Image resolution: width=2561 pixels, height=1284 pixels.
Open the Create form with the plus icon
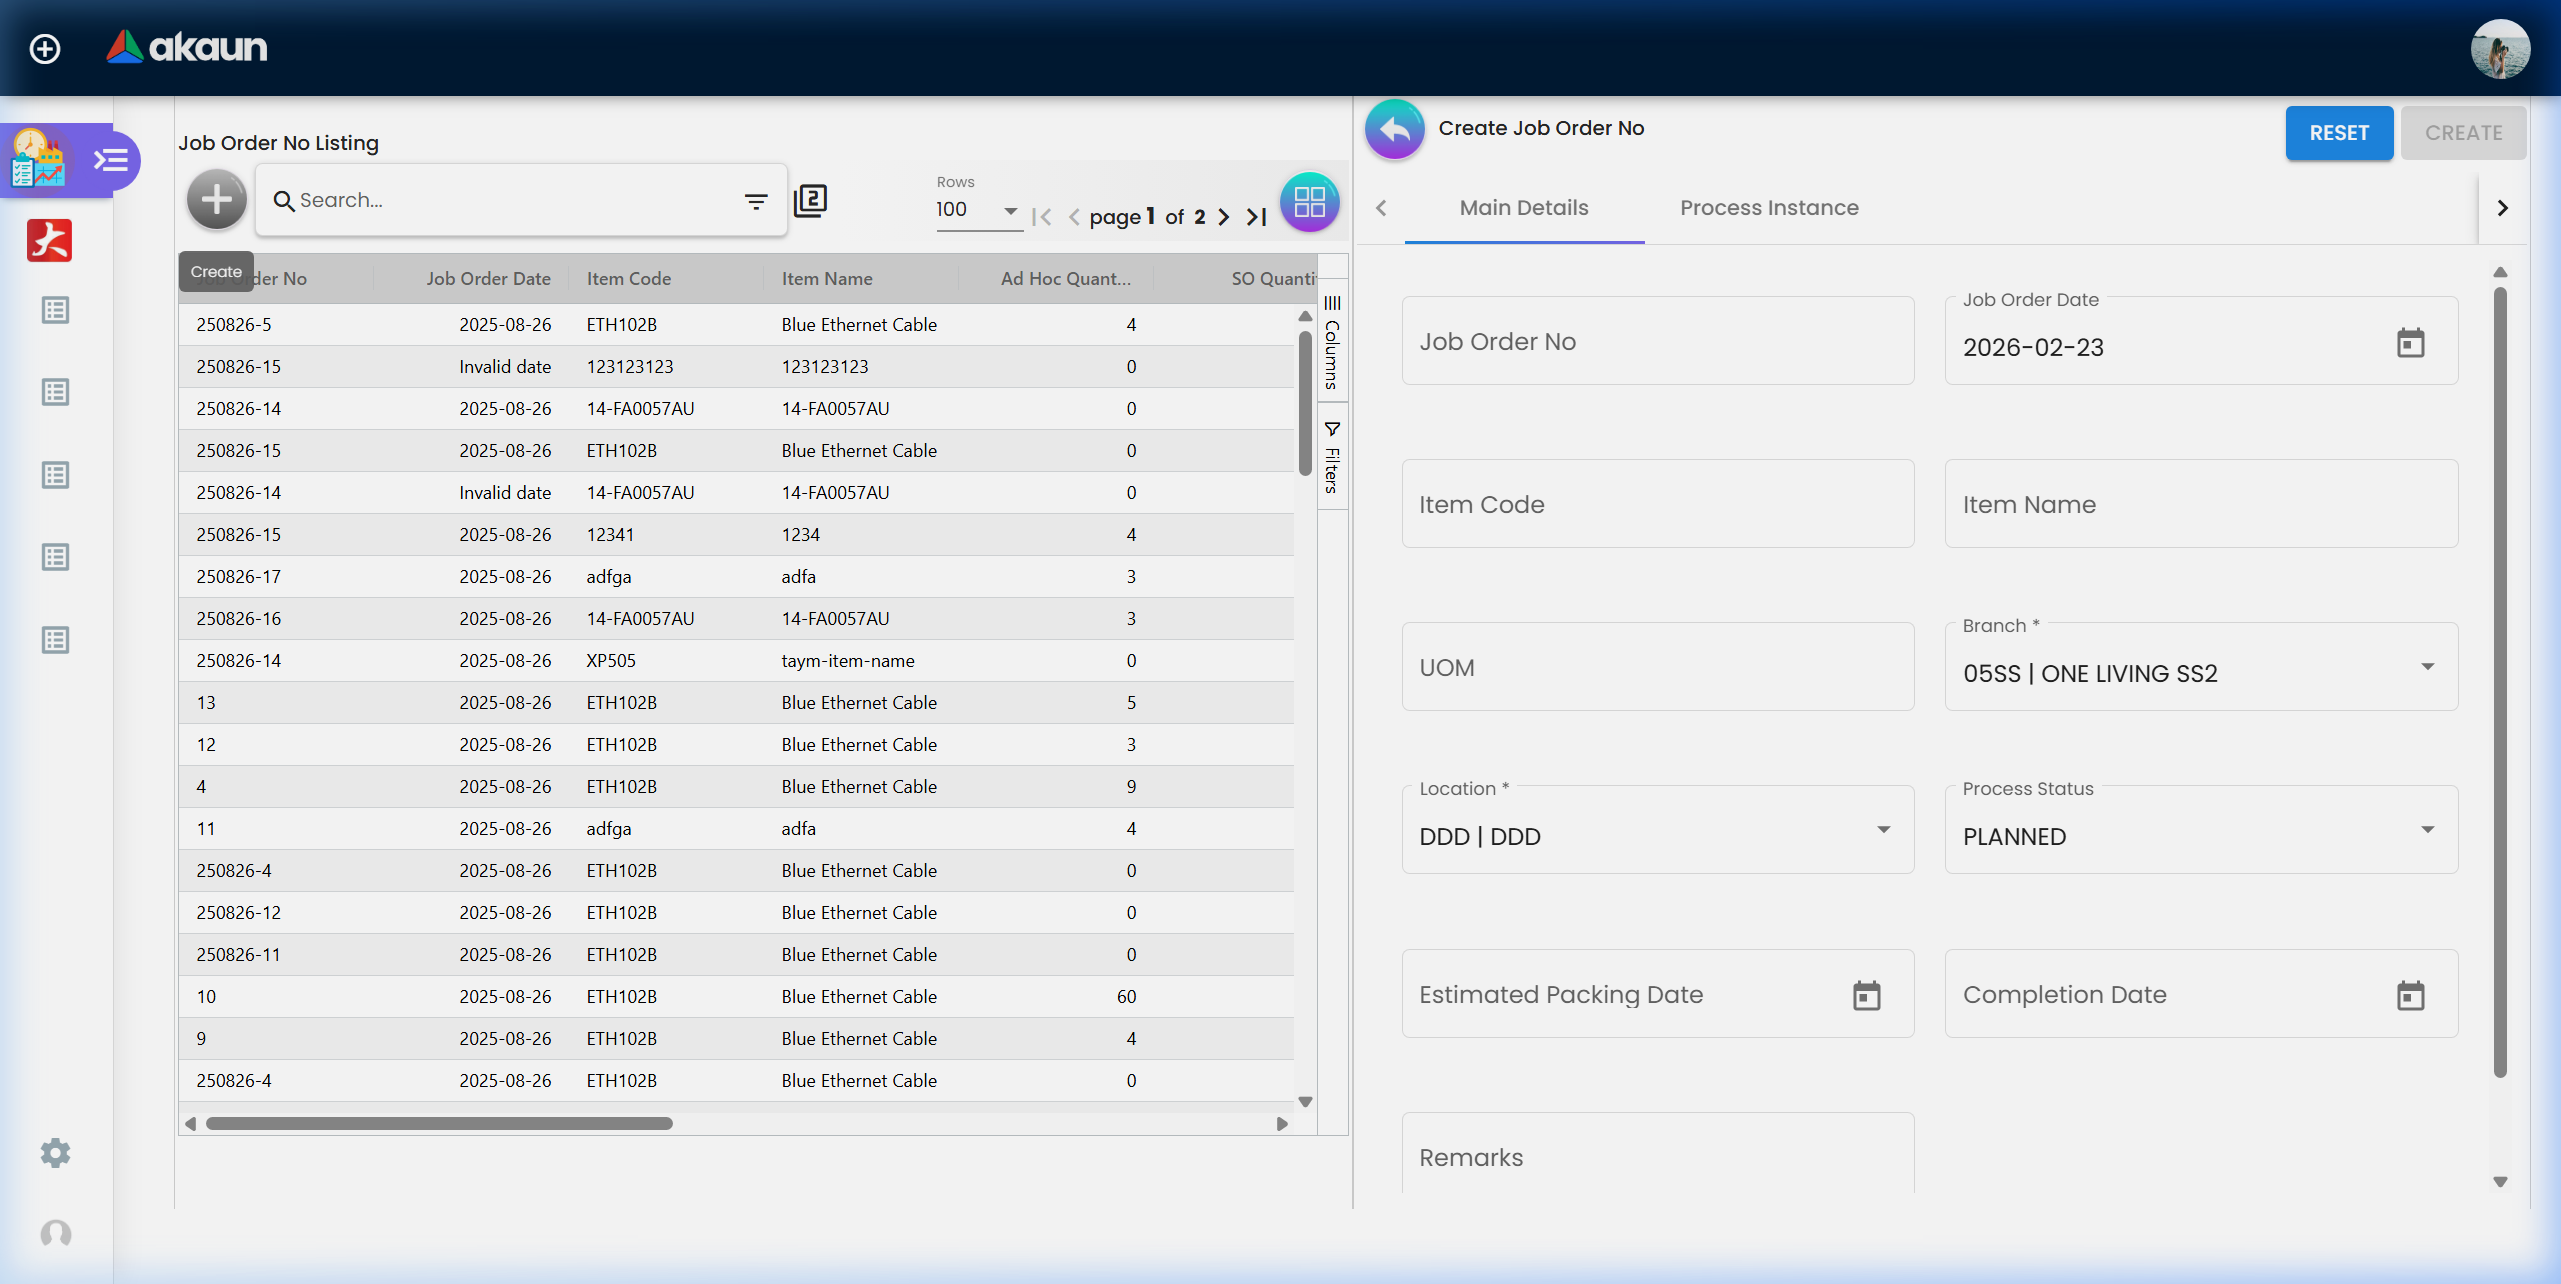[x=216, y=199]
